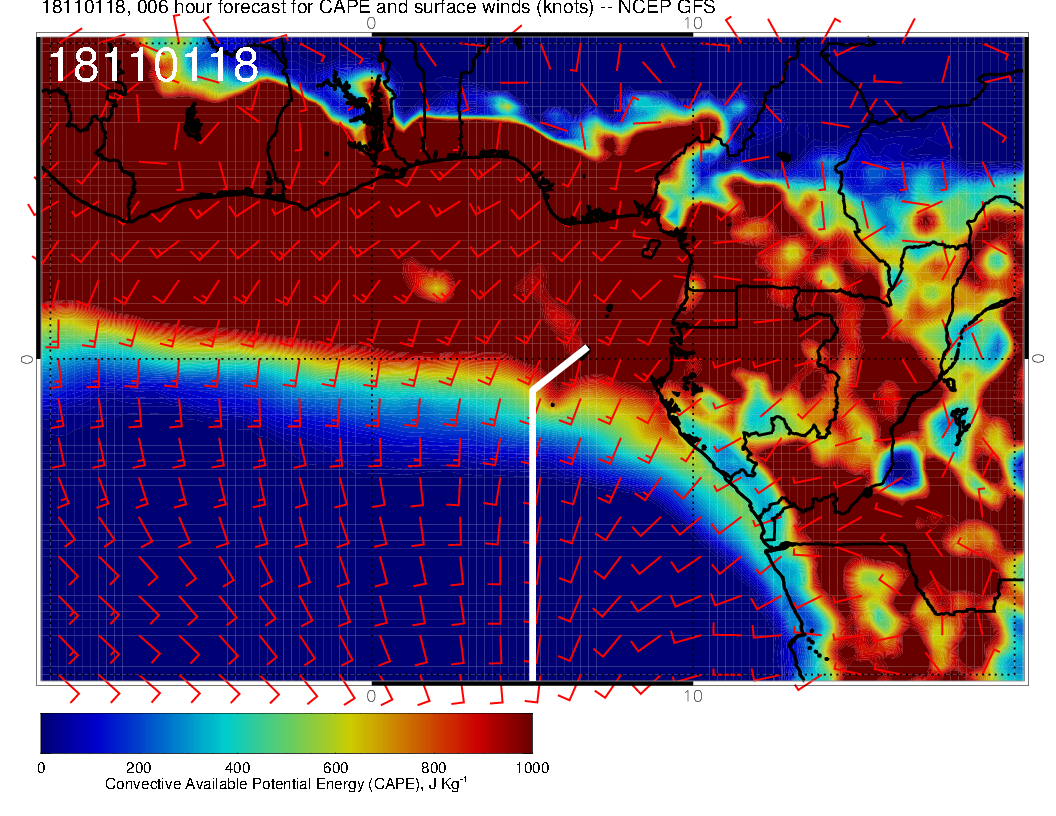Screen dimensions: 1056x816
Task: Click the 800 label under the colorbar
Action: coord(433,768)
